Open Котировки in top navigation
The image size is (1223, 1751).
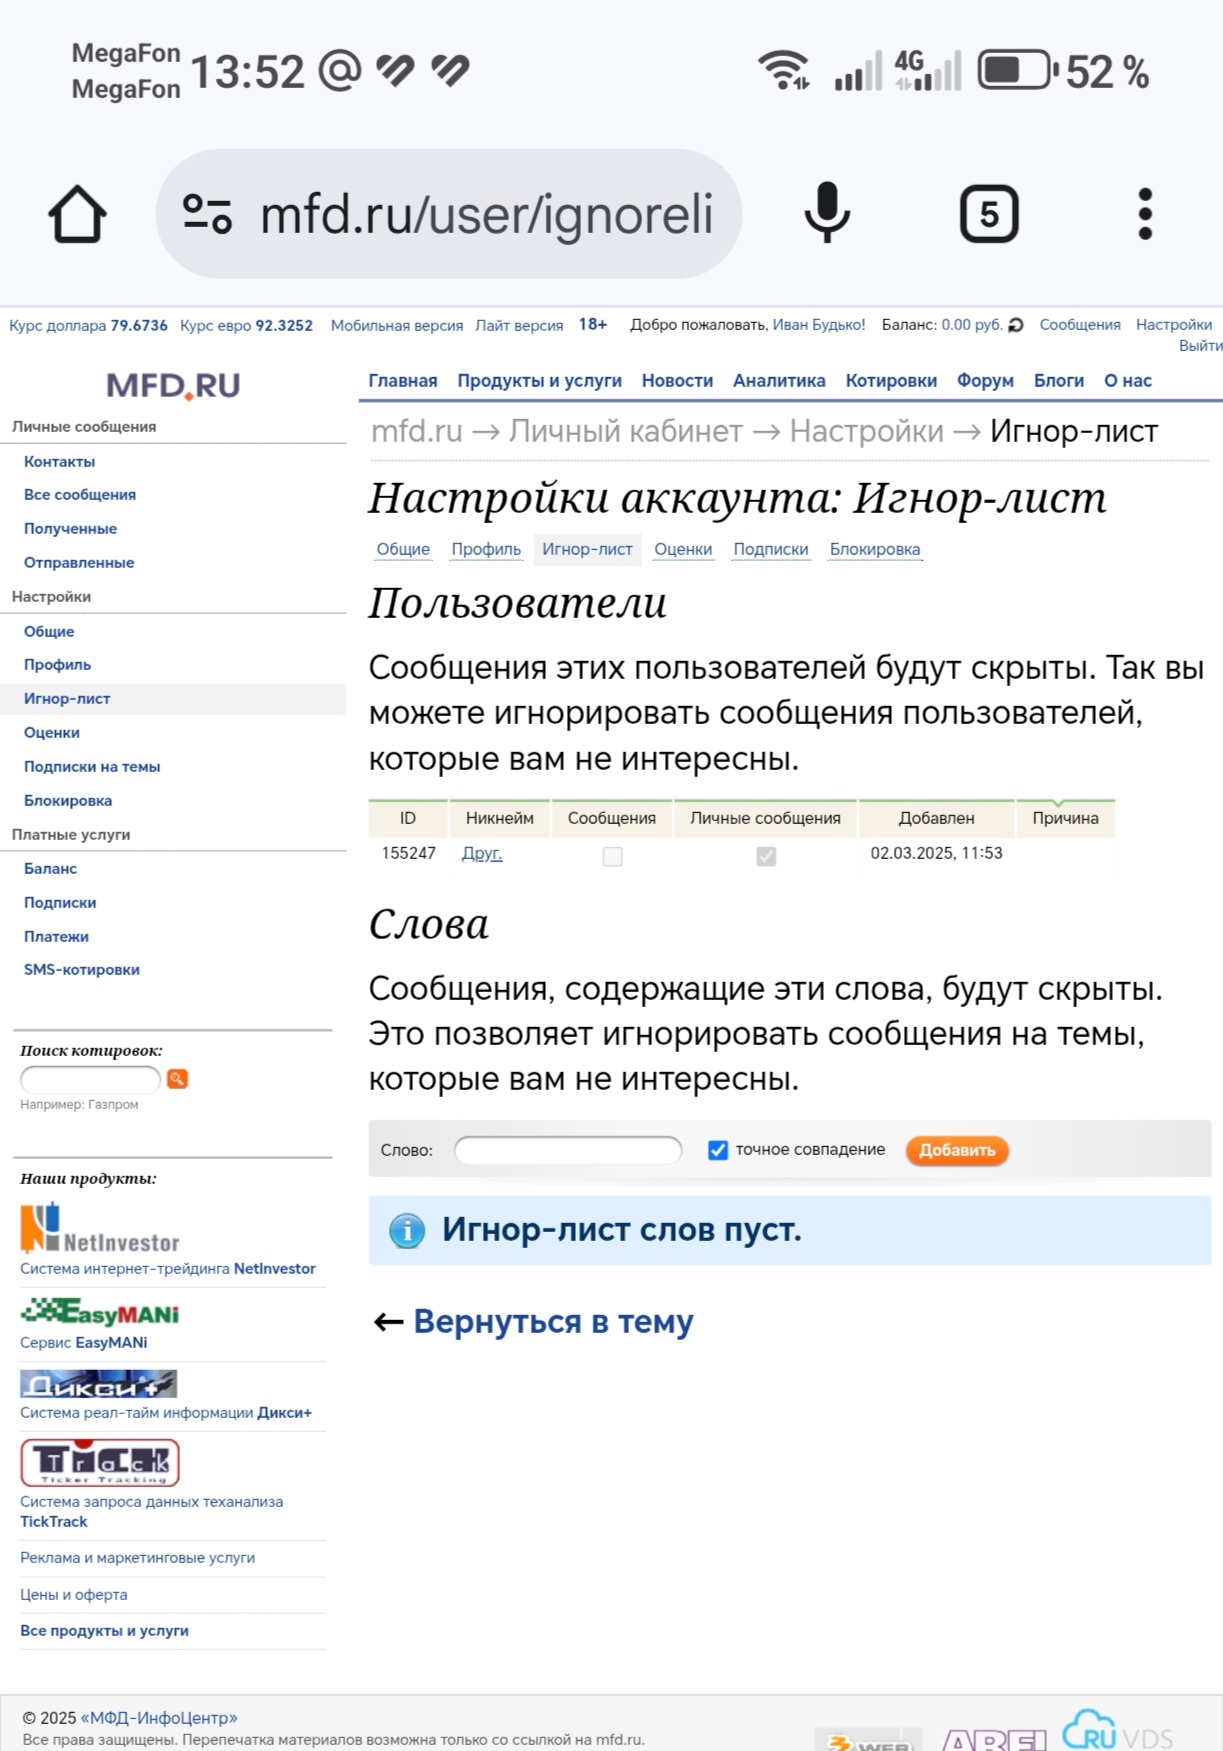coord(891,381)
